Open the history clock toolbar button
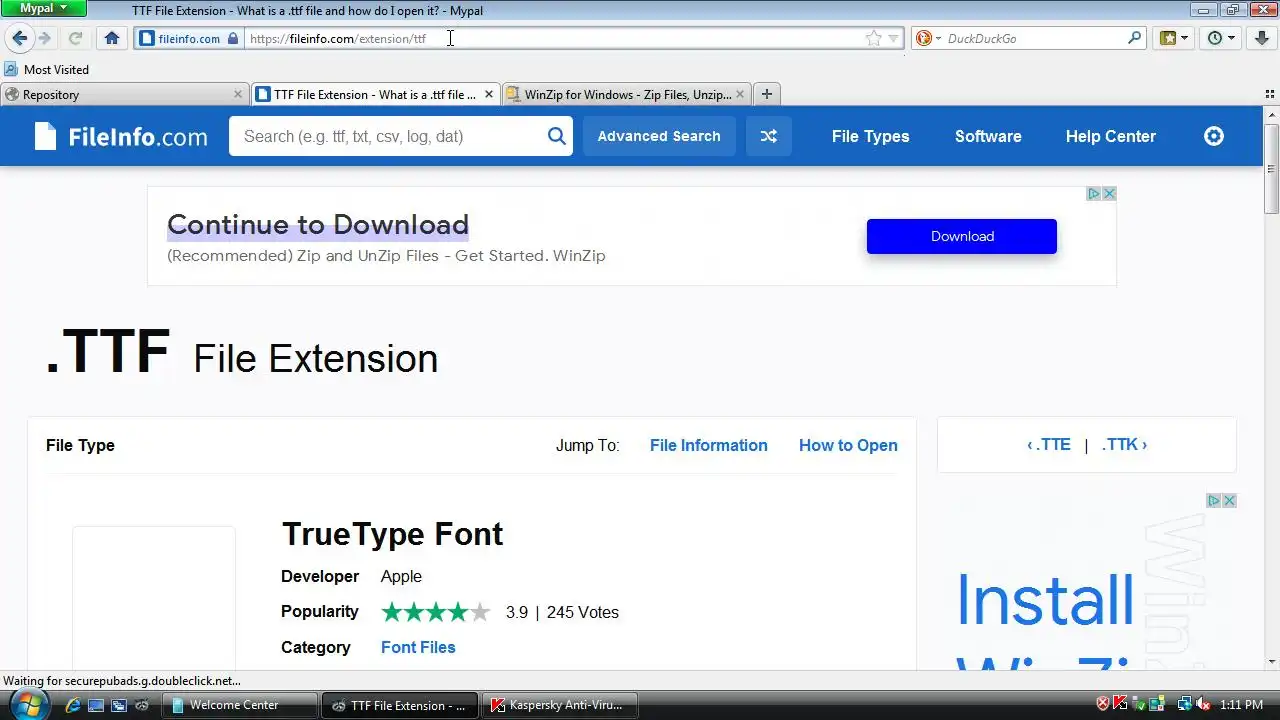The height and width of the screenshot is (720, 1280). pos(1220,38)
